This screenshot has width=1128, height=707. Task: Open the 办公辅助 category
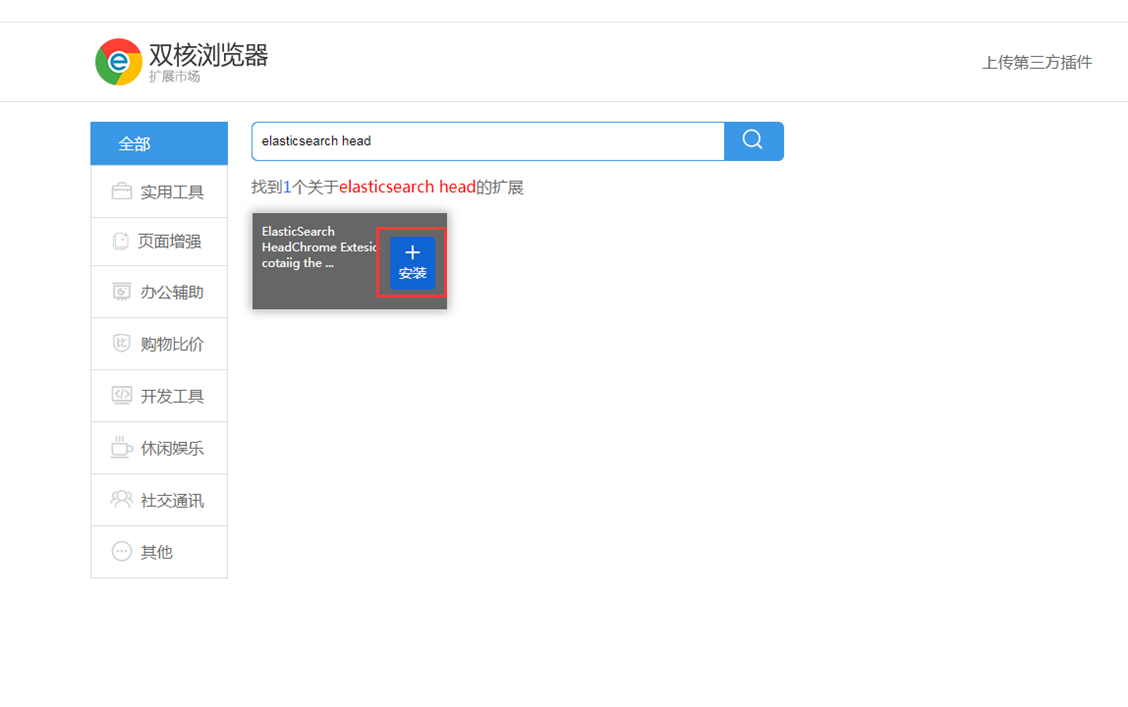(x=159, y=292)
